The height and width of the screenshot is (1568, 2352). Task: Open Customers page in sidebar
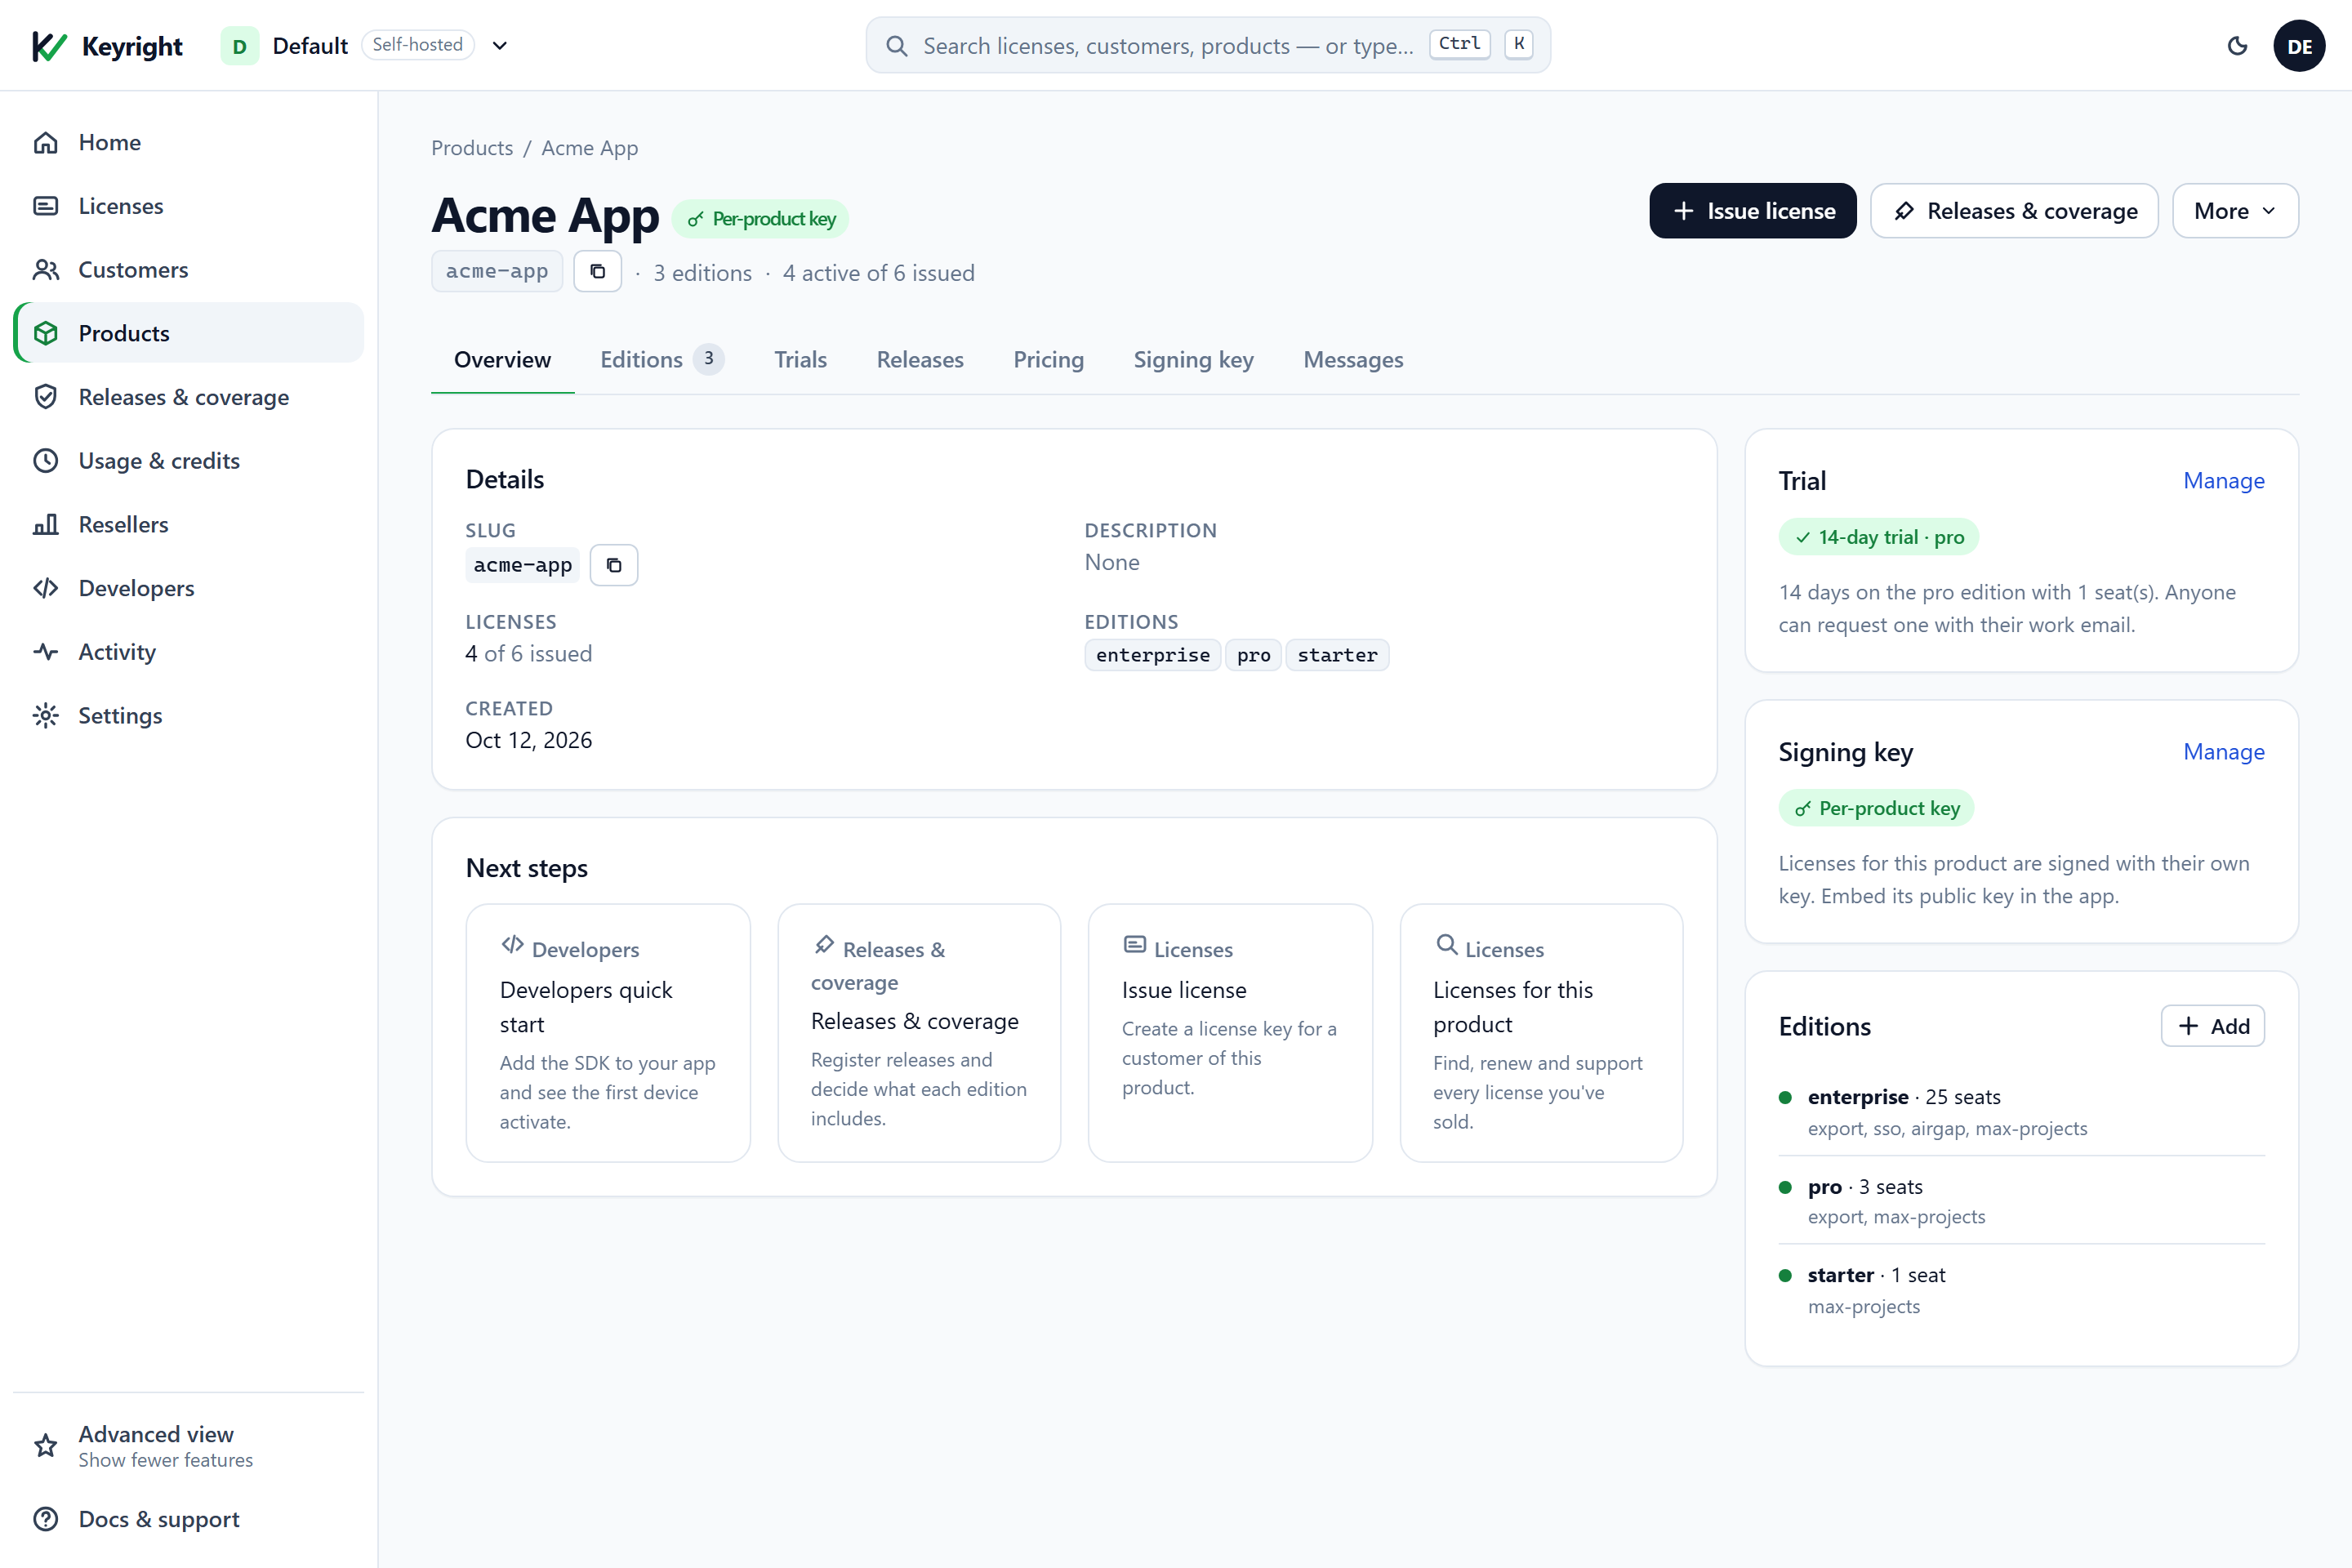click(x=189, y=270)
